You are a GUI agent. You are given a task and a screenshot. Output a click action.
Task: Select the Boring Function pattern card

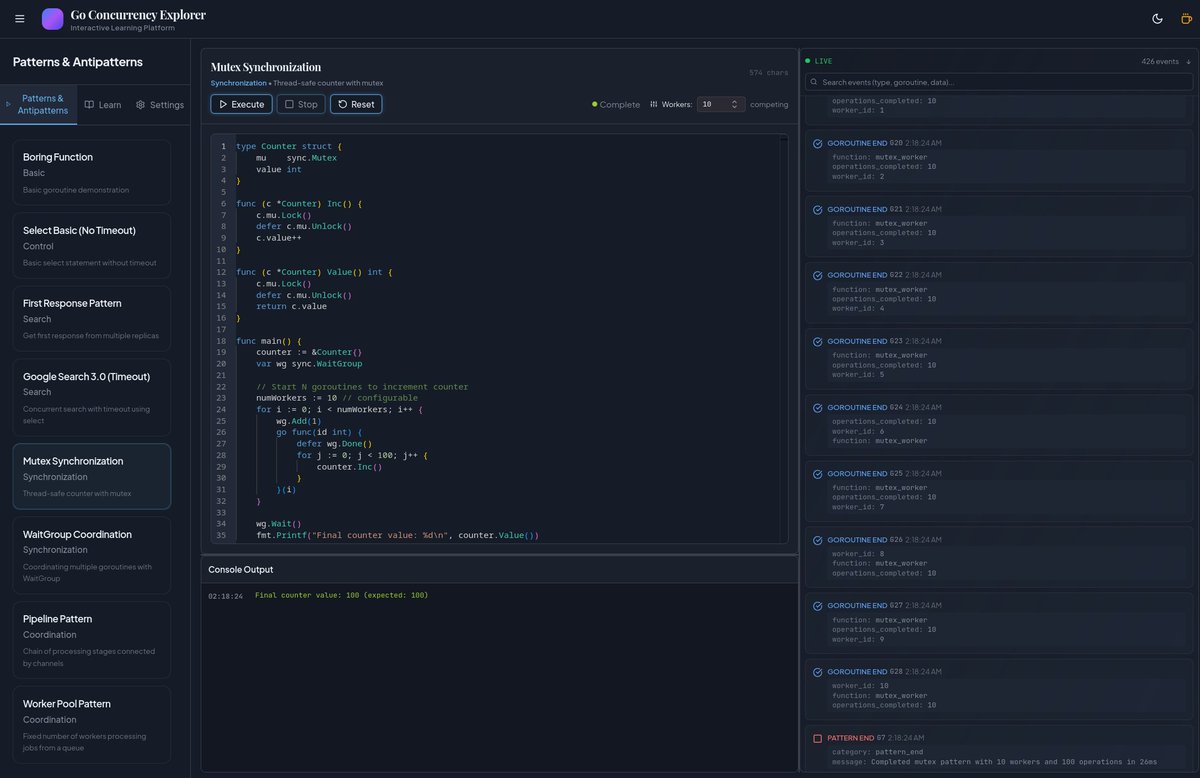92,172
